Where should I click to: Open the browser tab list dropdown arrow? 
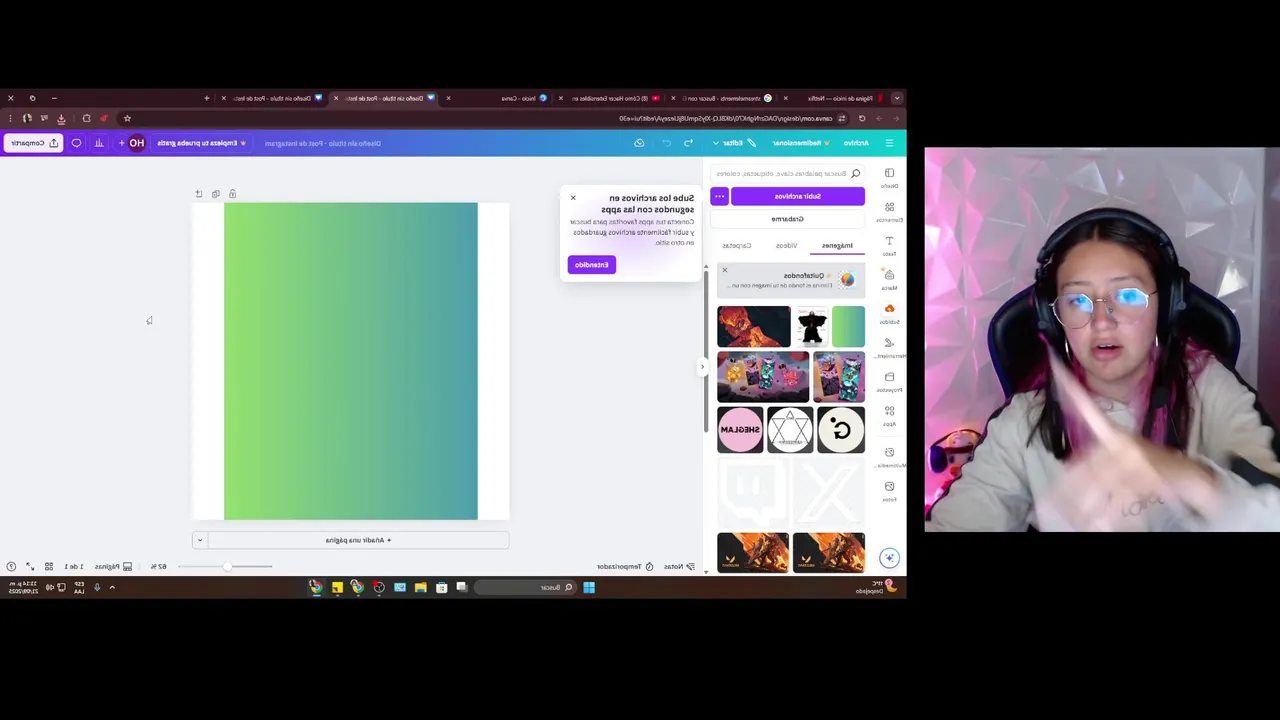pos(897,98)
